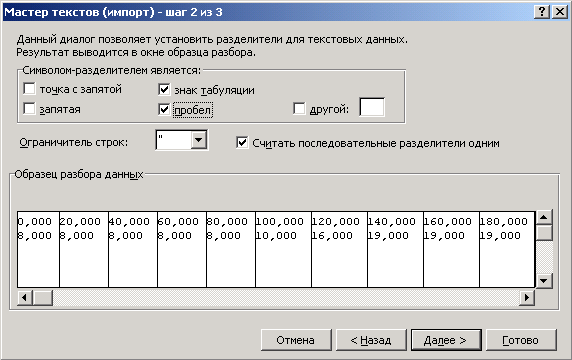Select preview cell '40,000'
This screenshot has height=360, width=572.
pyautogui.click(x=129, y=221)
